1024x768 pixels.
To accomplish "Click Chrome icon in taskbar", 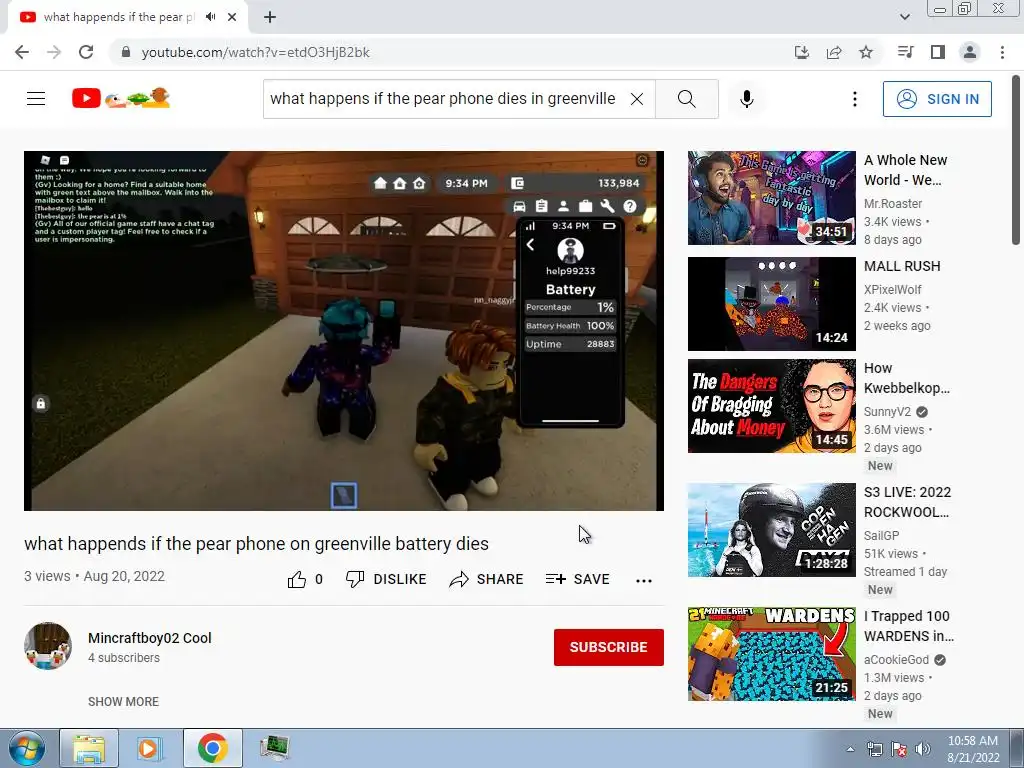I will (x=212, y=748).
